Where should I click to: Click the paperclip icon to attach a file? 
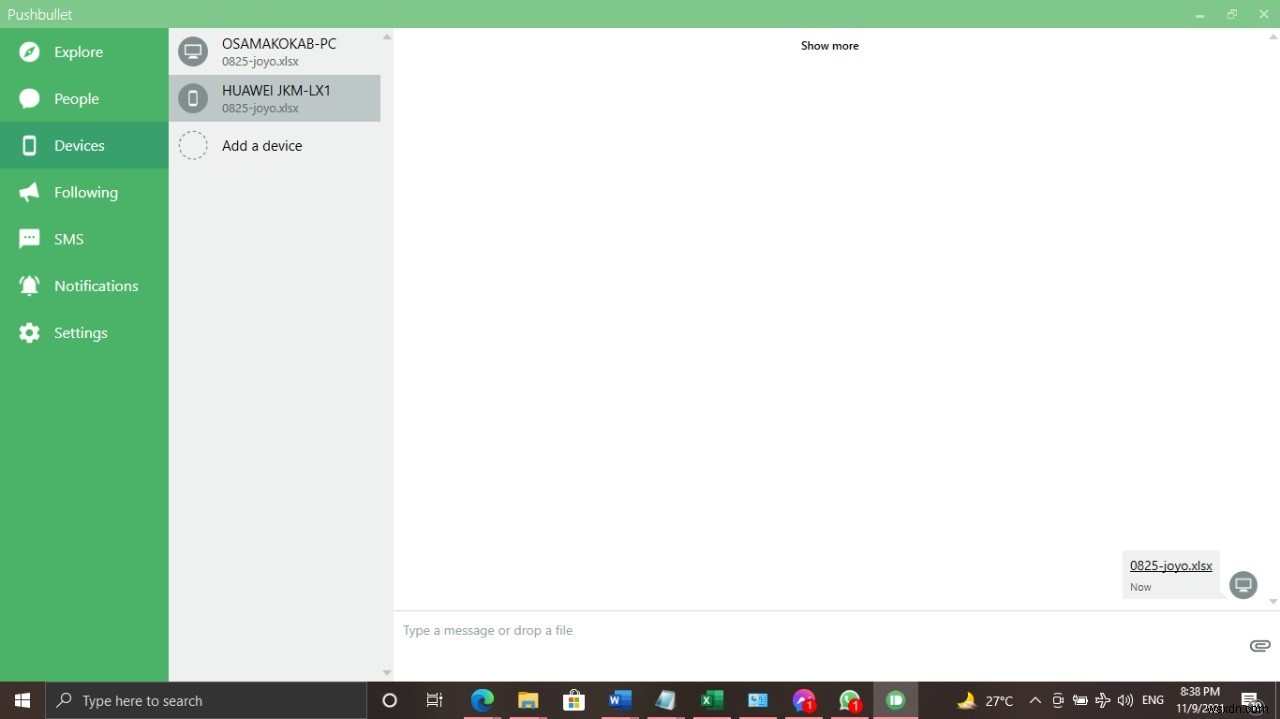pyautogui.click(x=1259, y=646)
